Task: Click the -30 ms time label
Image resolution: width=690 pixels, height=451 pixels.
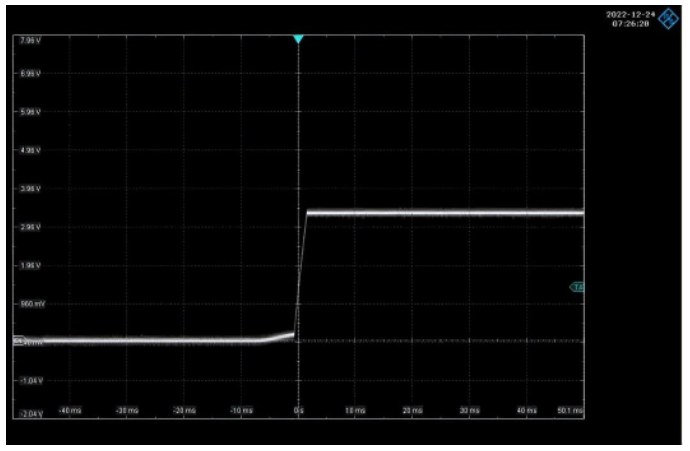Action: coord(127,410)
